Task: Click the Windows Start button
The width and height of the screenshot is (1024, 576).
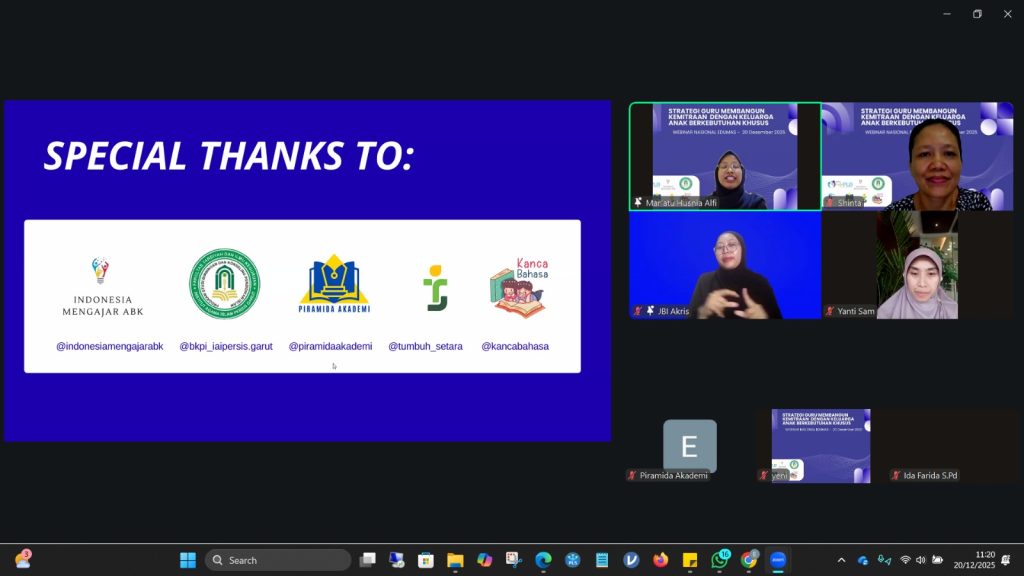Action: point(187,560)
